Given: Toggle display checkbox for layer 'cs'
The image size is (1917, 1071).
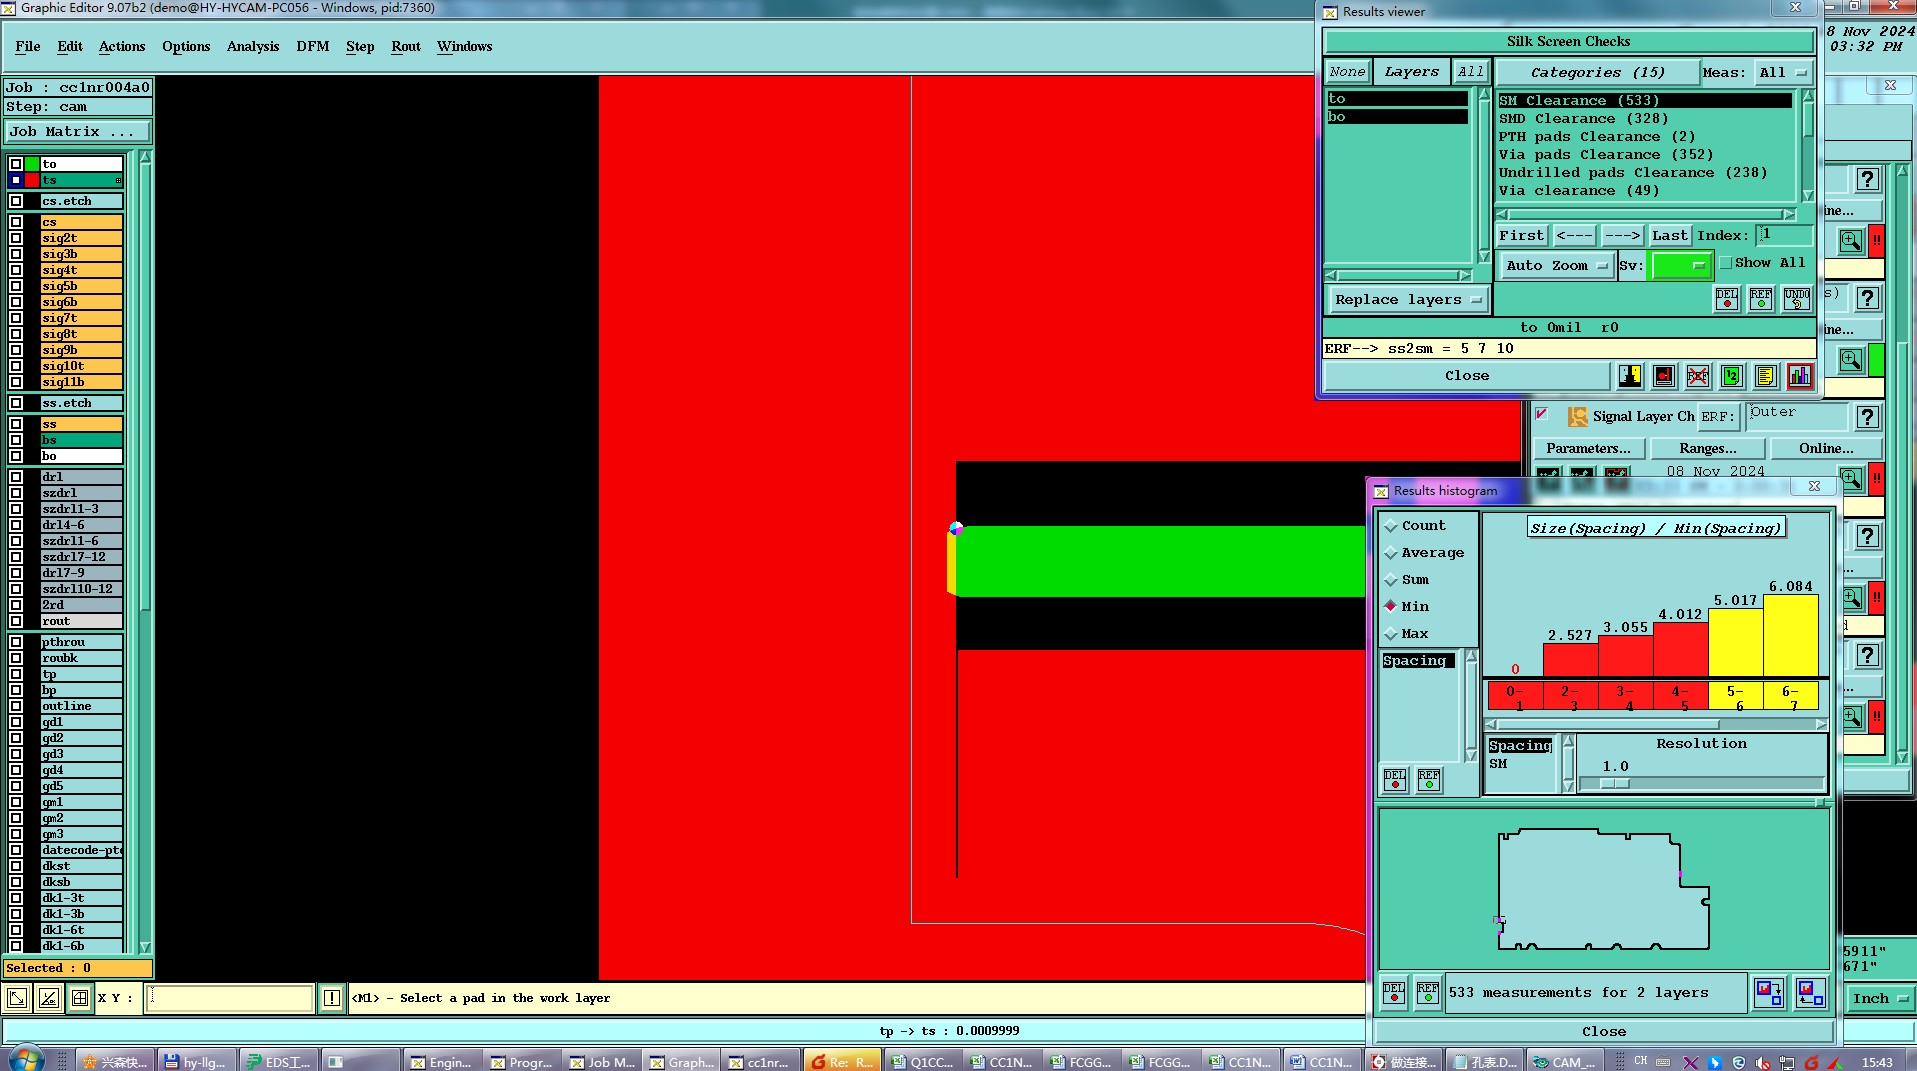Looking at the screenshot, I should 16,222.
